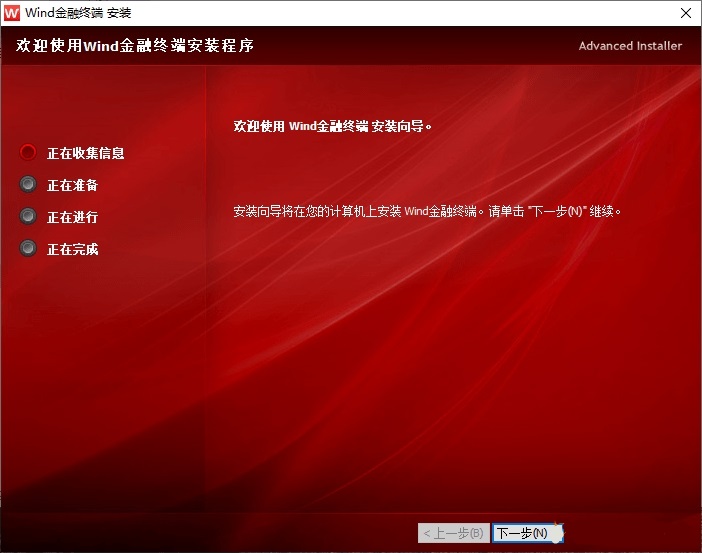The image size is (702, 553).
Task: Click the 正在完成 gray step indicator circle
Action: (x=28, y=249)
